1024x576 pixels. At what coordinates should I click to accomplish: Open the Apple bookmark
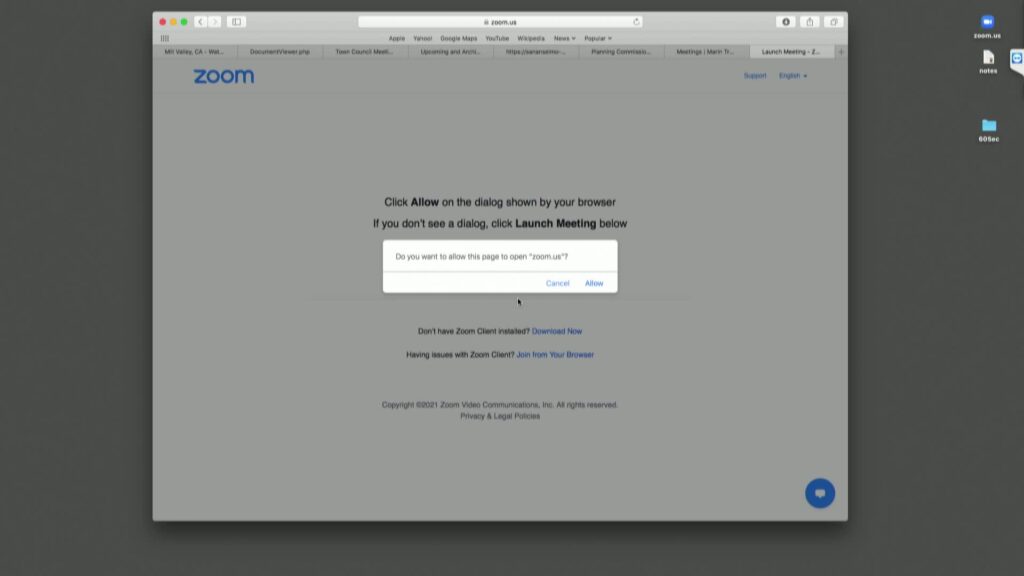(396, 39)
